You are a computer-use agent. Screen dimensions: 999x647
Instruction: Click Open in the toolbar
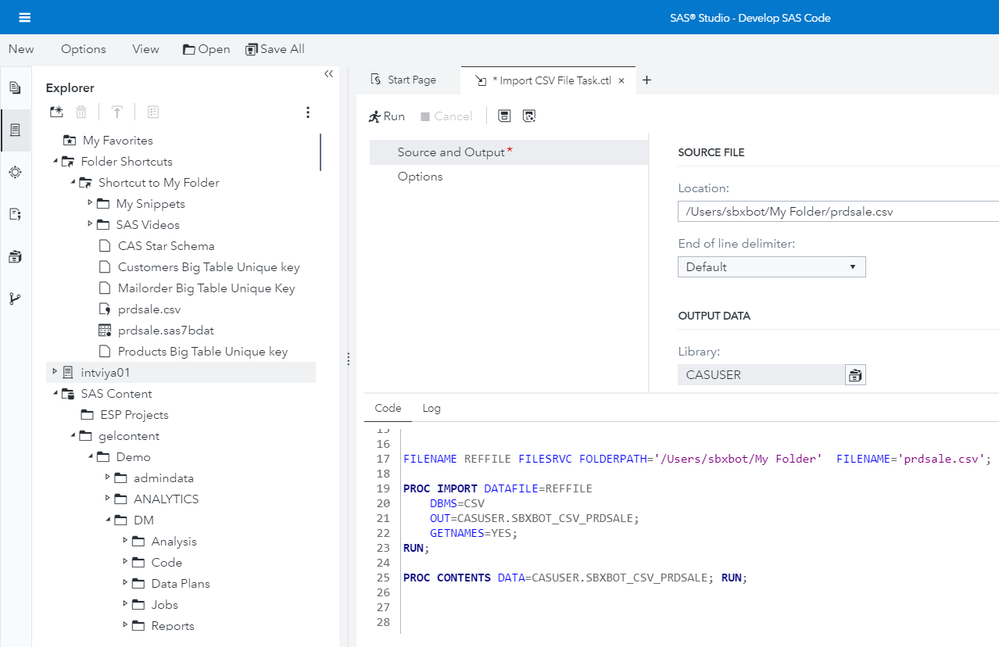(x=206, y=49)
